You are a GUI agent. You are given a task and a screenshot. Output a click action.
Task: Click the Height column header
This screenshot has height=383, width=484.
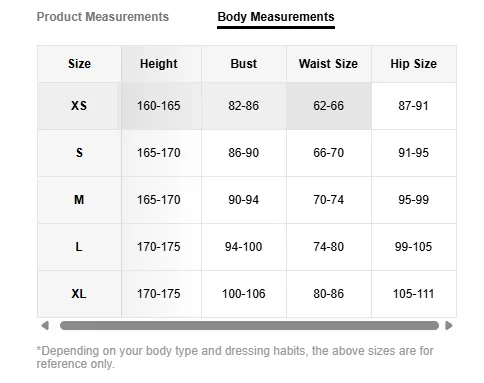pyautogui.click(x=159, y=64)
